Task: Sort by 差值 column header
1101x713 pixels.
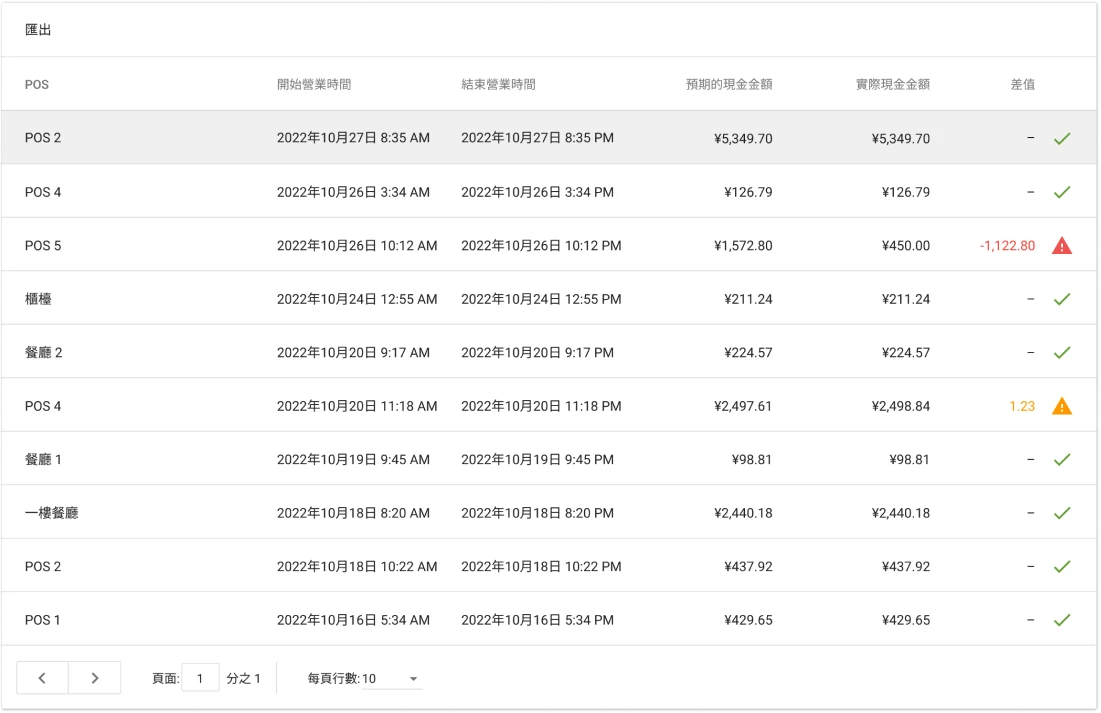Action: pyautogui.click(x=1022, y=85)
